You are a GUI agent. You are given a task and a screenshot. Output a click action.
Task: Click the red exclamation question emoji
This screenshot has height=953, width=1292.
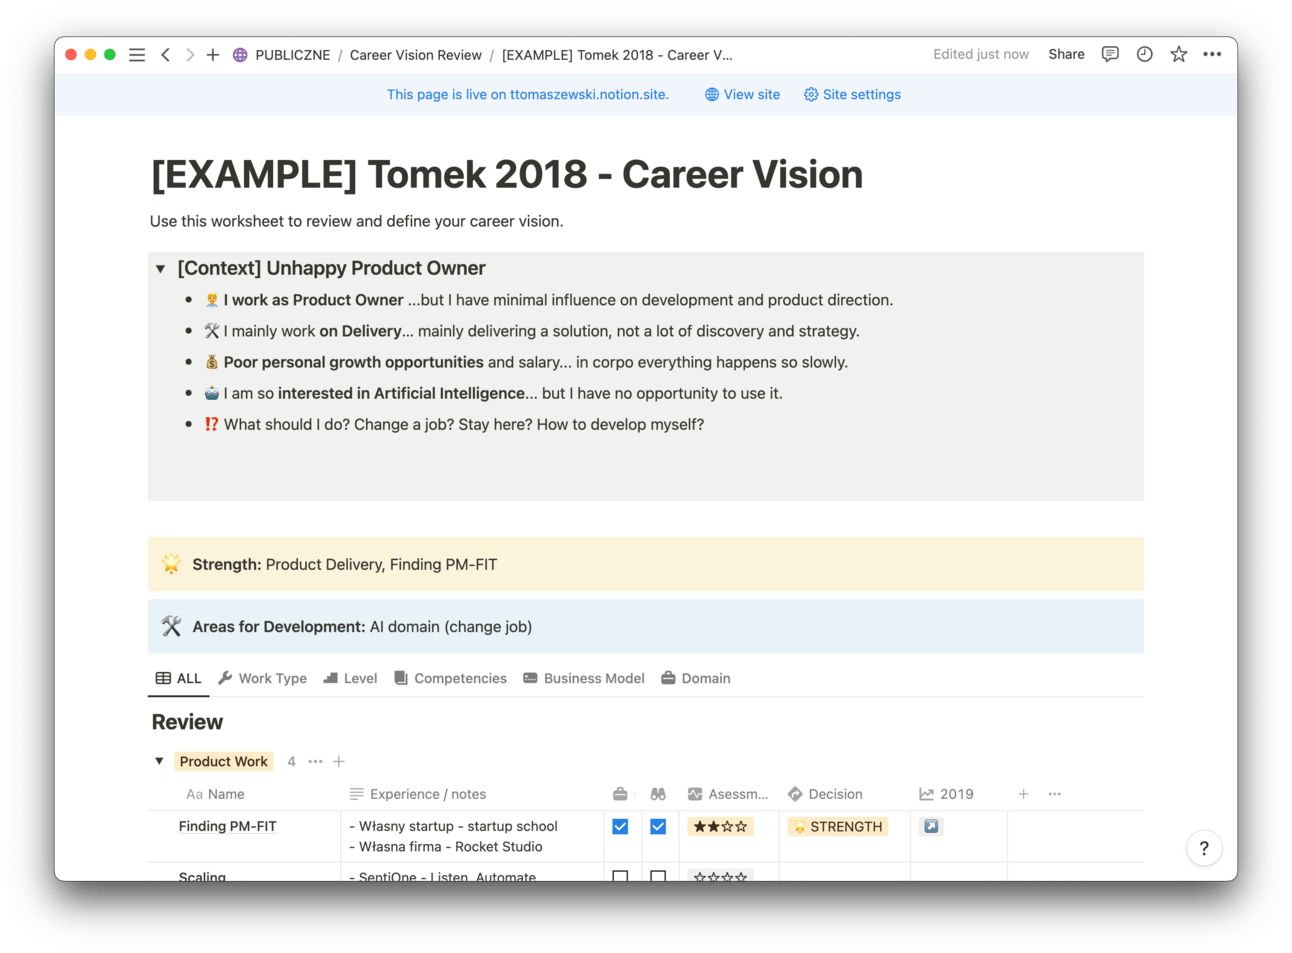pyautogui.click(x=212, y=424)
